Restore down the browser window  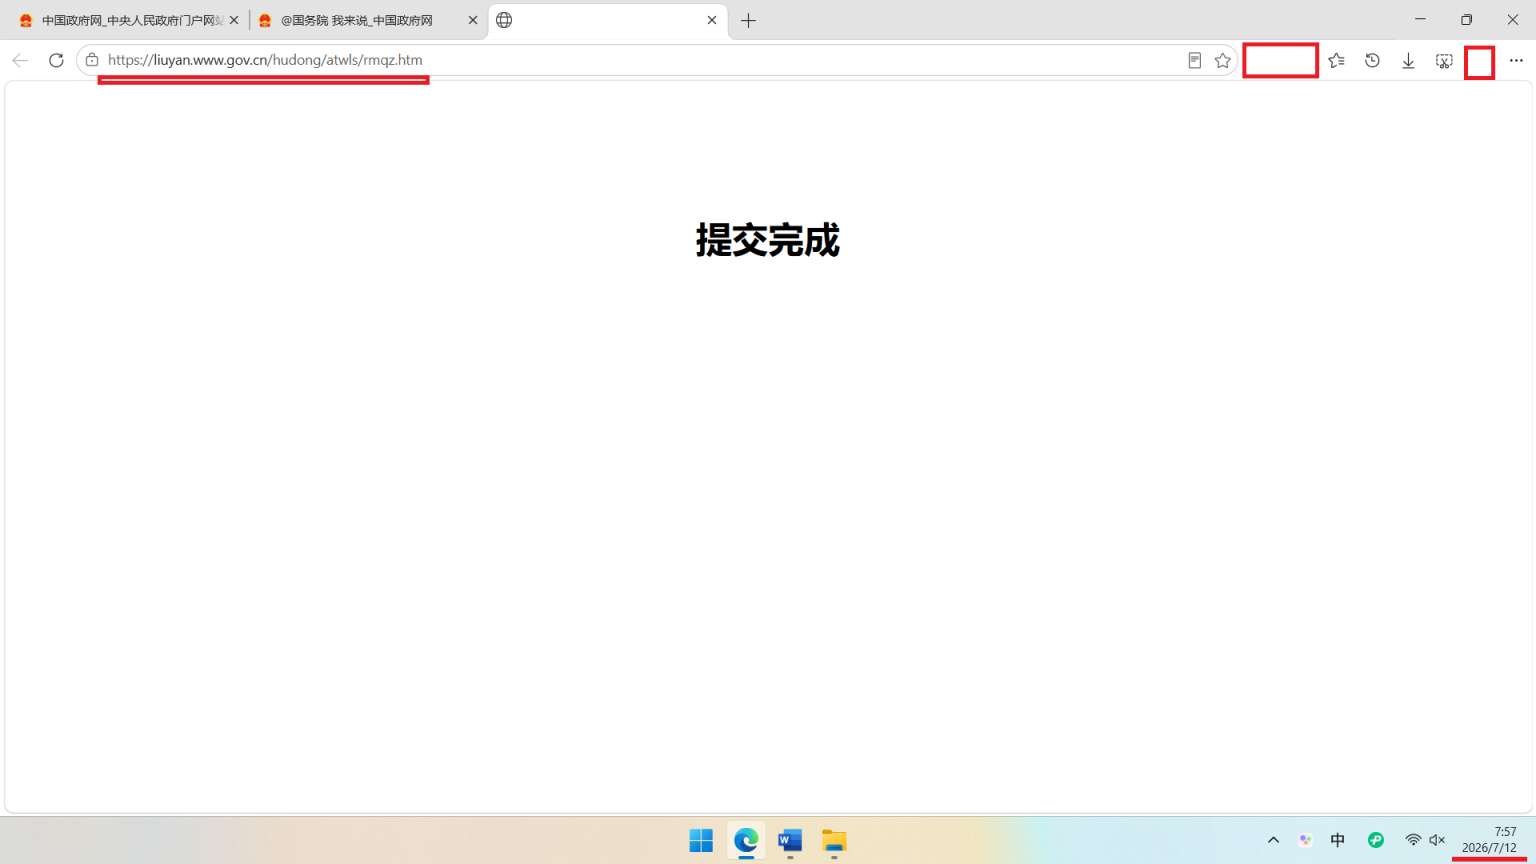coord(1466,19)
